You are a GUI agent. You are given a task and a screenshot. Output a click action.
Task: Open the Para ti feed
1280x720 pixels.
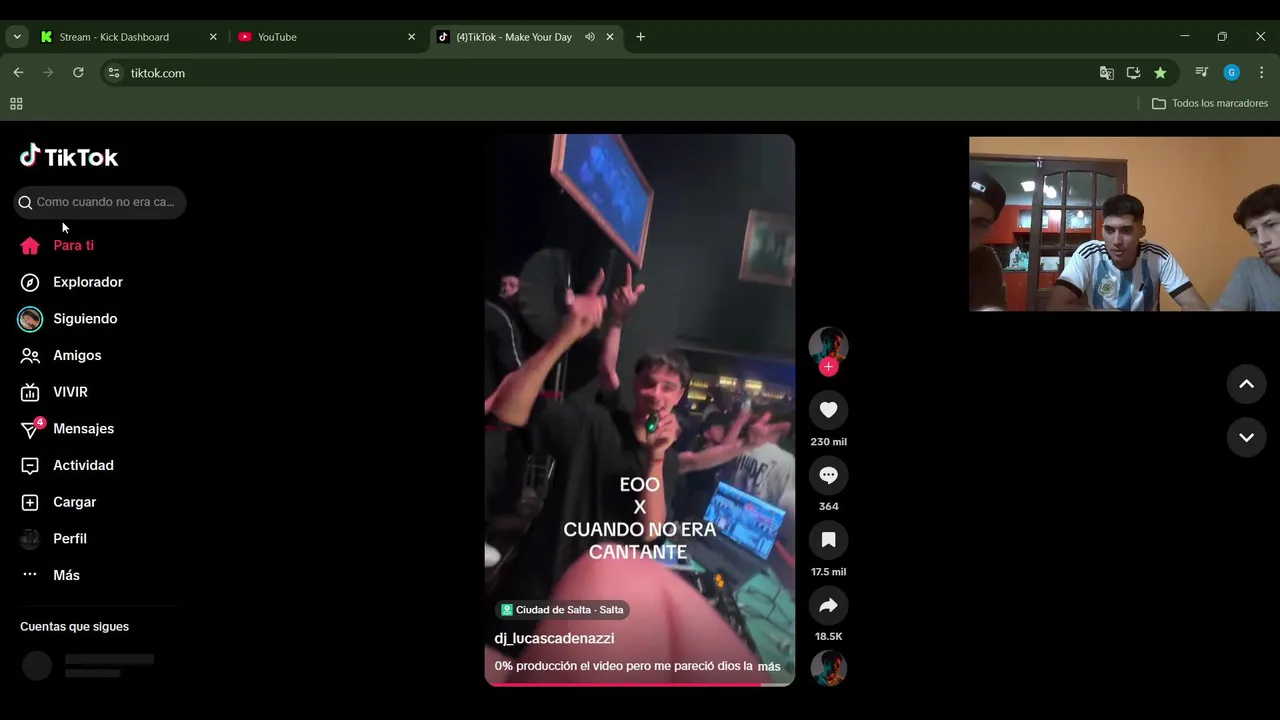click(x=73, y=245)
